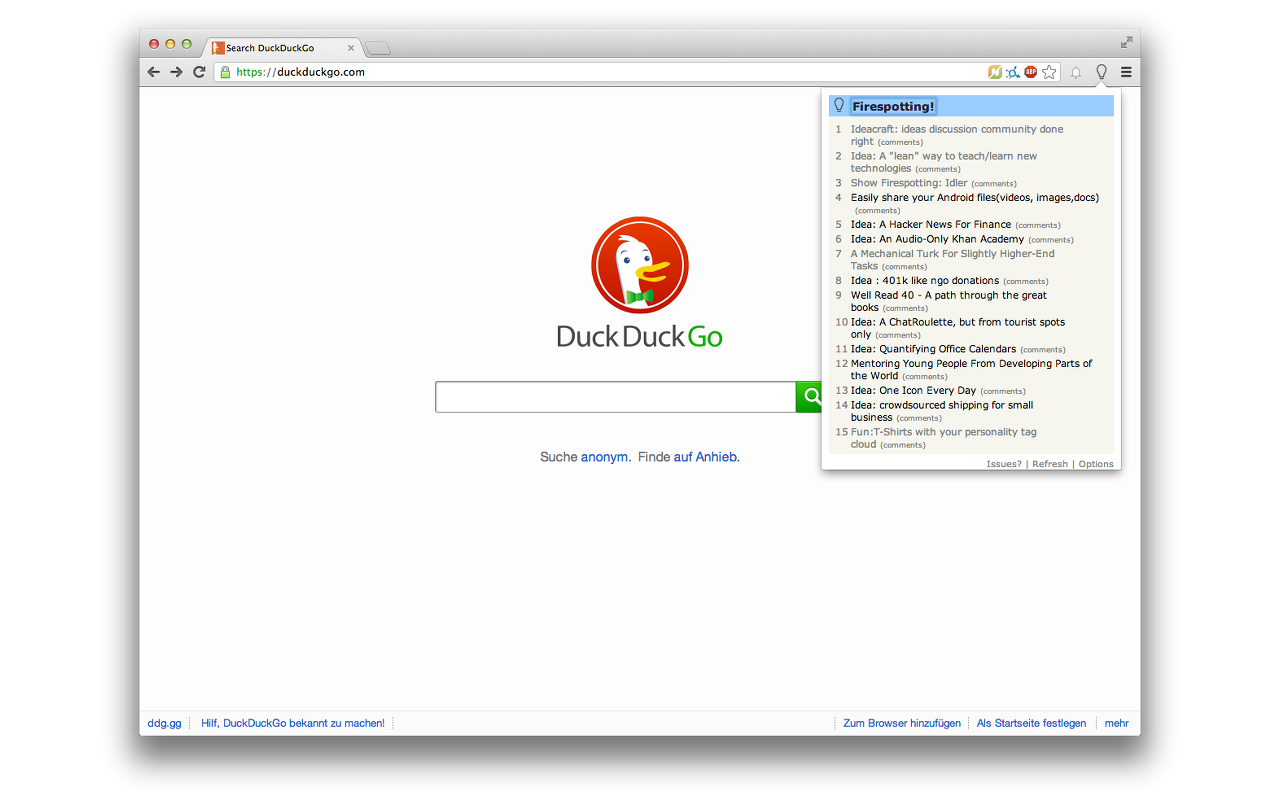Open a new tab via blank tab button

tap(378, 48)
